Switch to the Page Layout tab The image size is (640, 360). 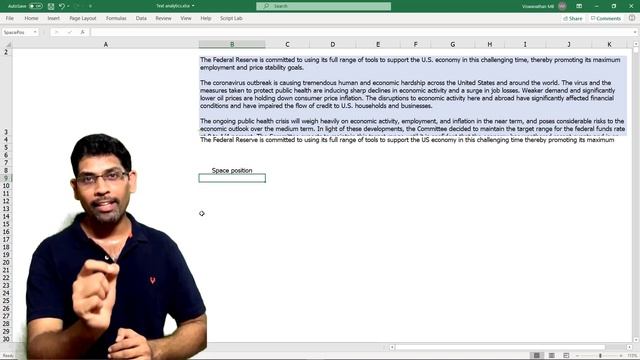[83, 18]
